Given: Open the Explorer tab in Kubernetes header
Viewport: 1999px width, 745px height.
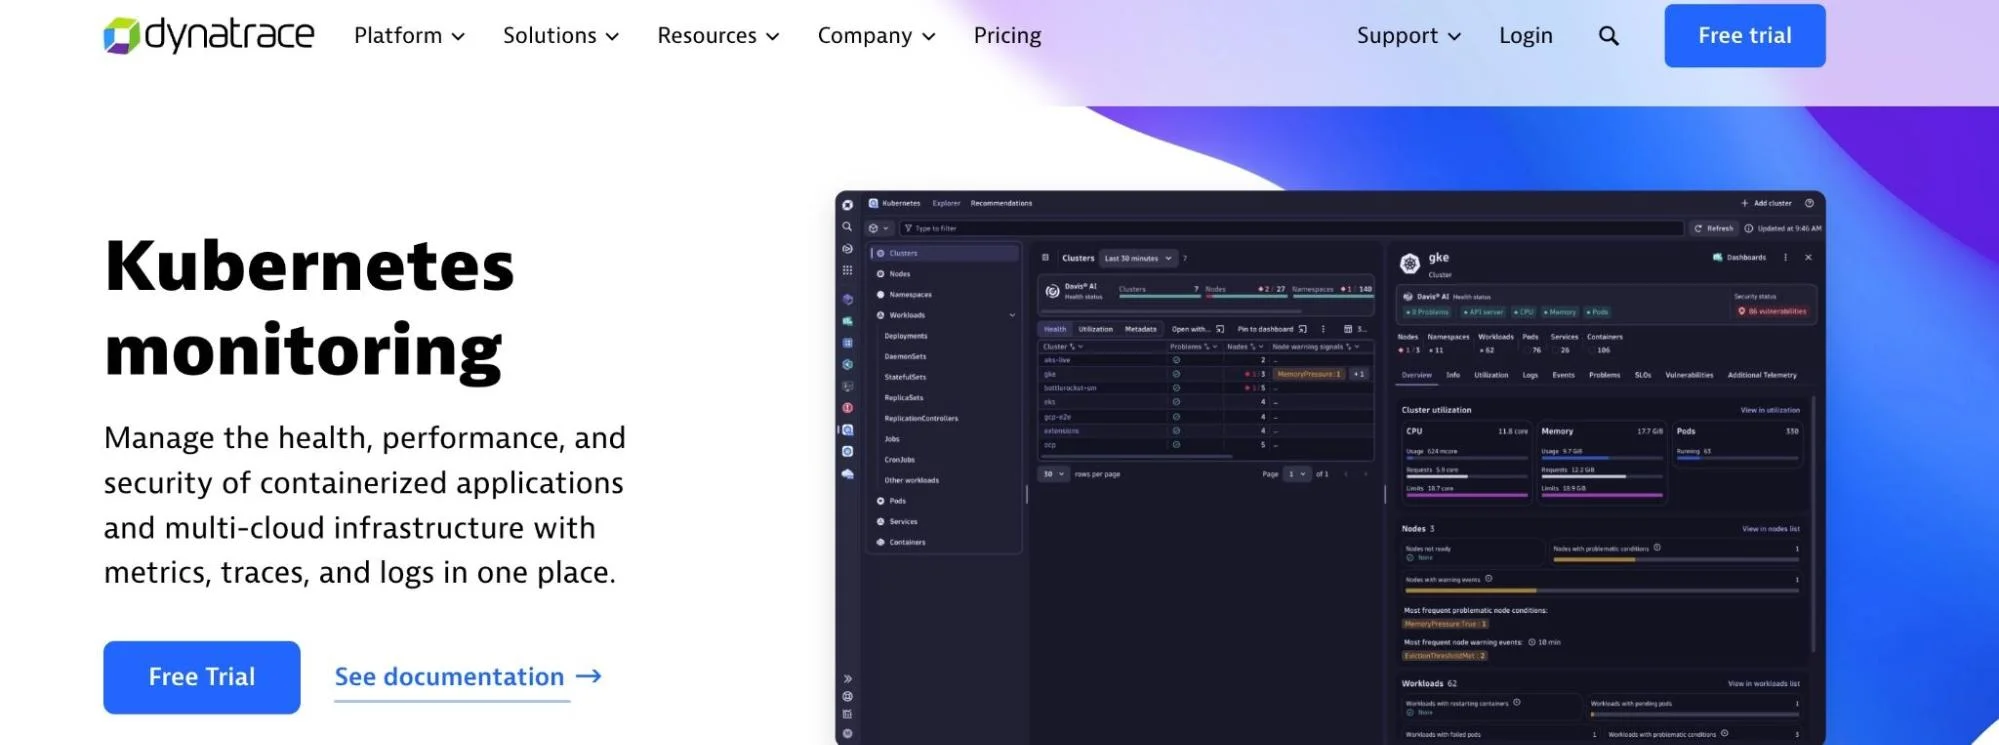Looking at the screenshot, I should coord(946,203).
